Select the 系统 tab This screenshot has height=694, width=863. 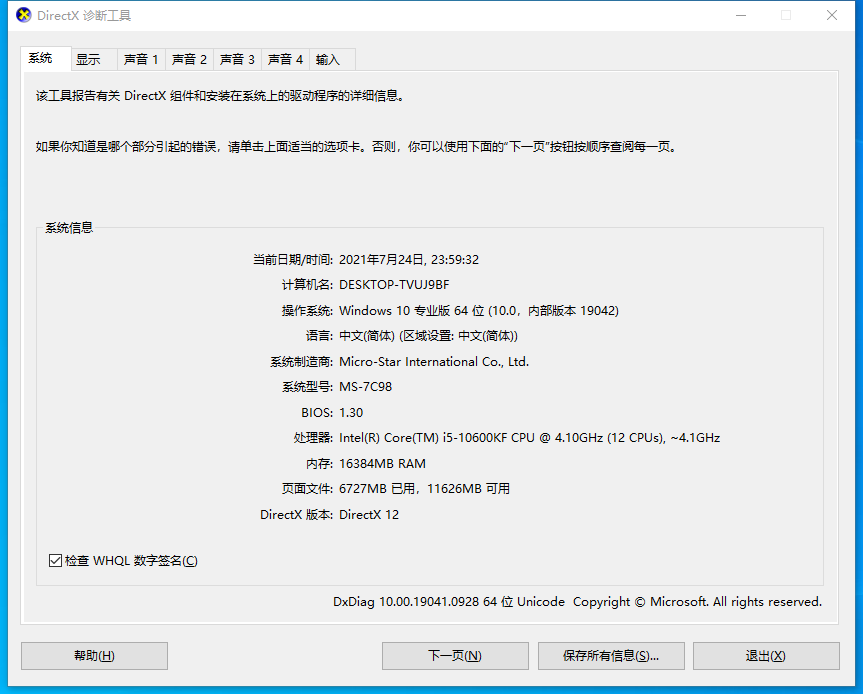(x=46, y=58)
